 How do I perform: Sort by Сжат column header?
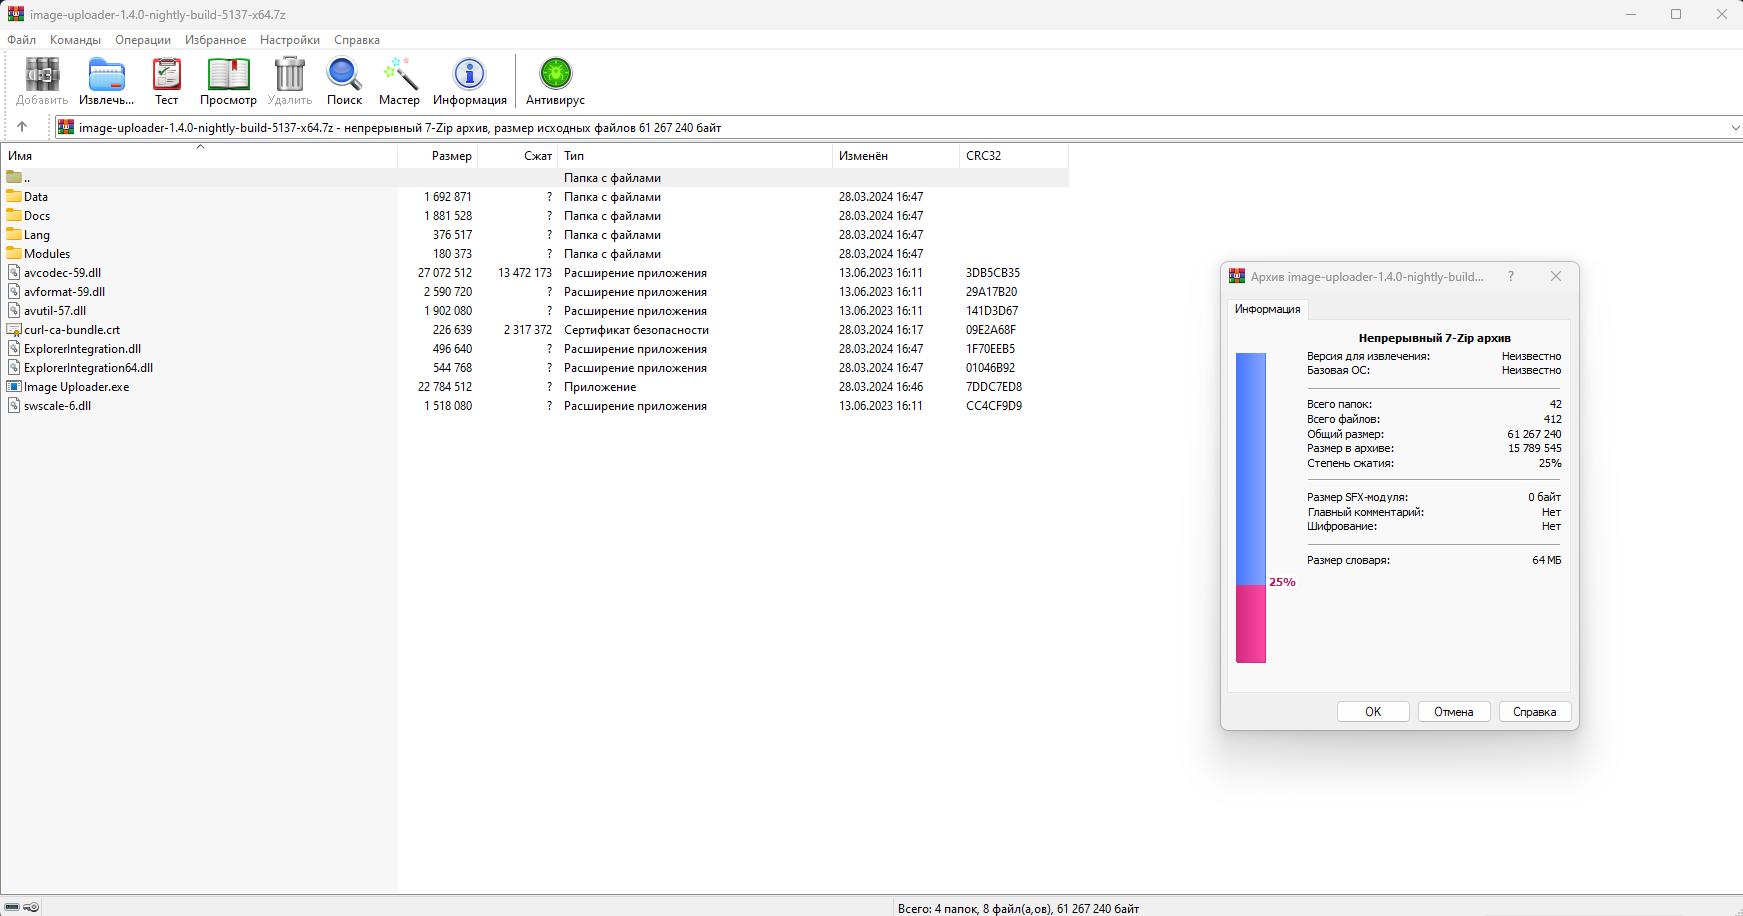pyautogui.click(x=518, y=156)
